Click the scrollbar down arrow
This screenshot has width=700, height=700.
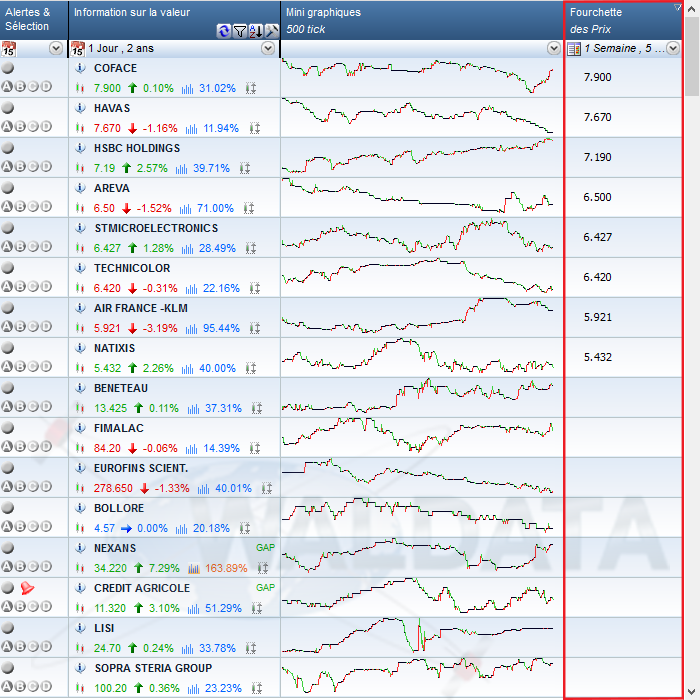[692, 691]
